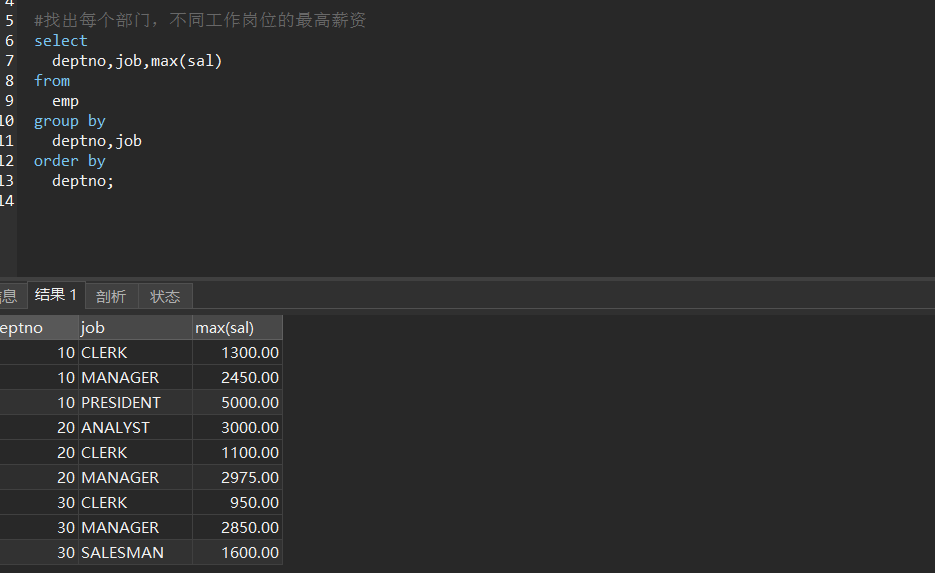Switch to the 状态 tab
This screenshot has width=935, height=573.
[x=165, y=296]
